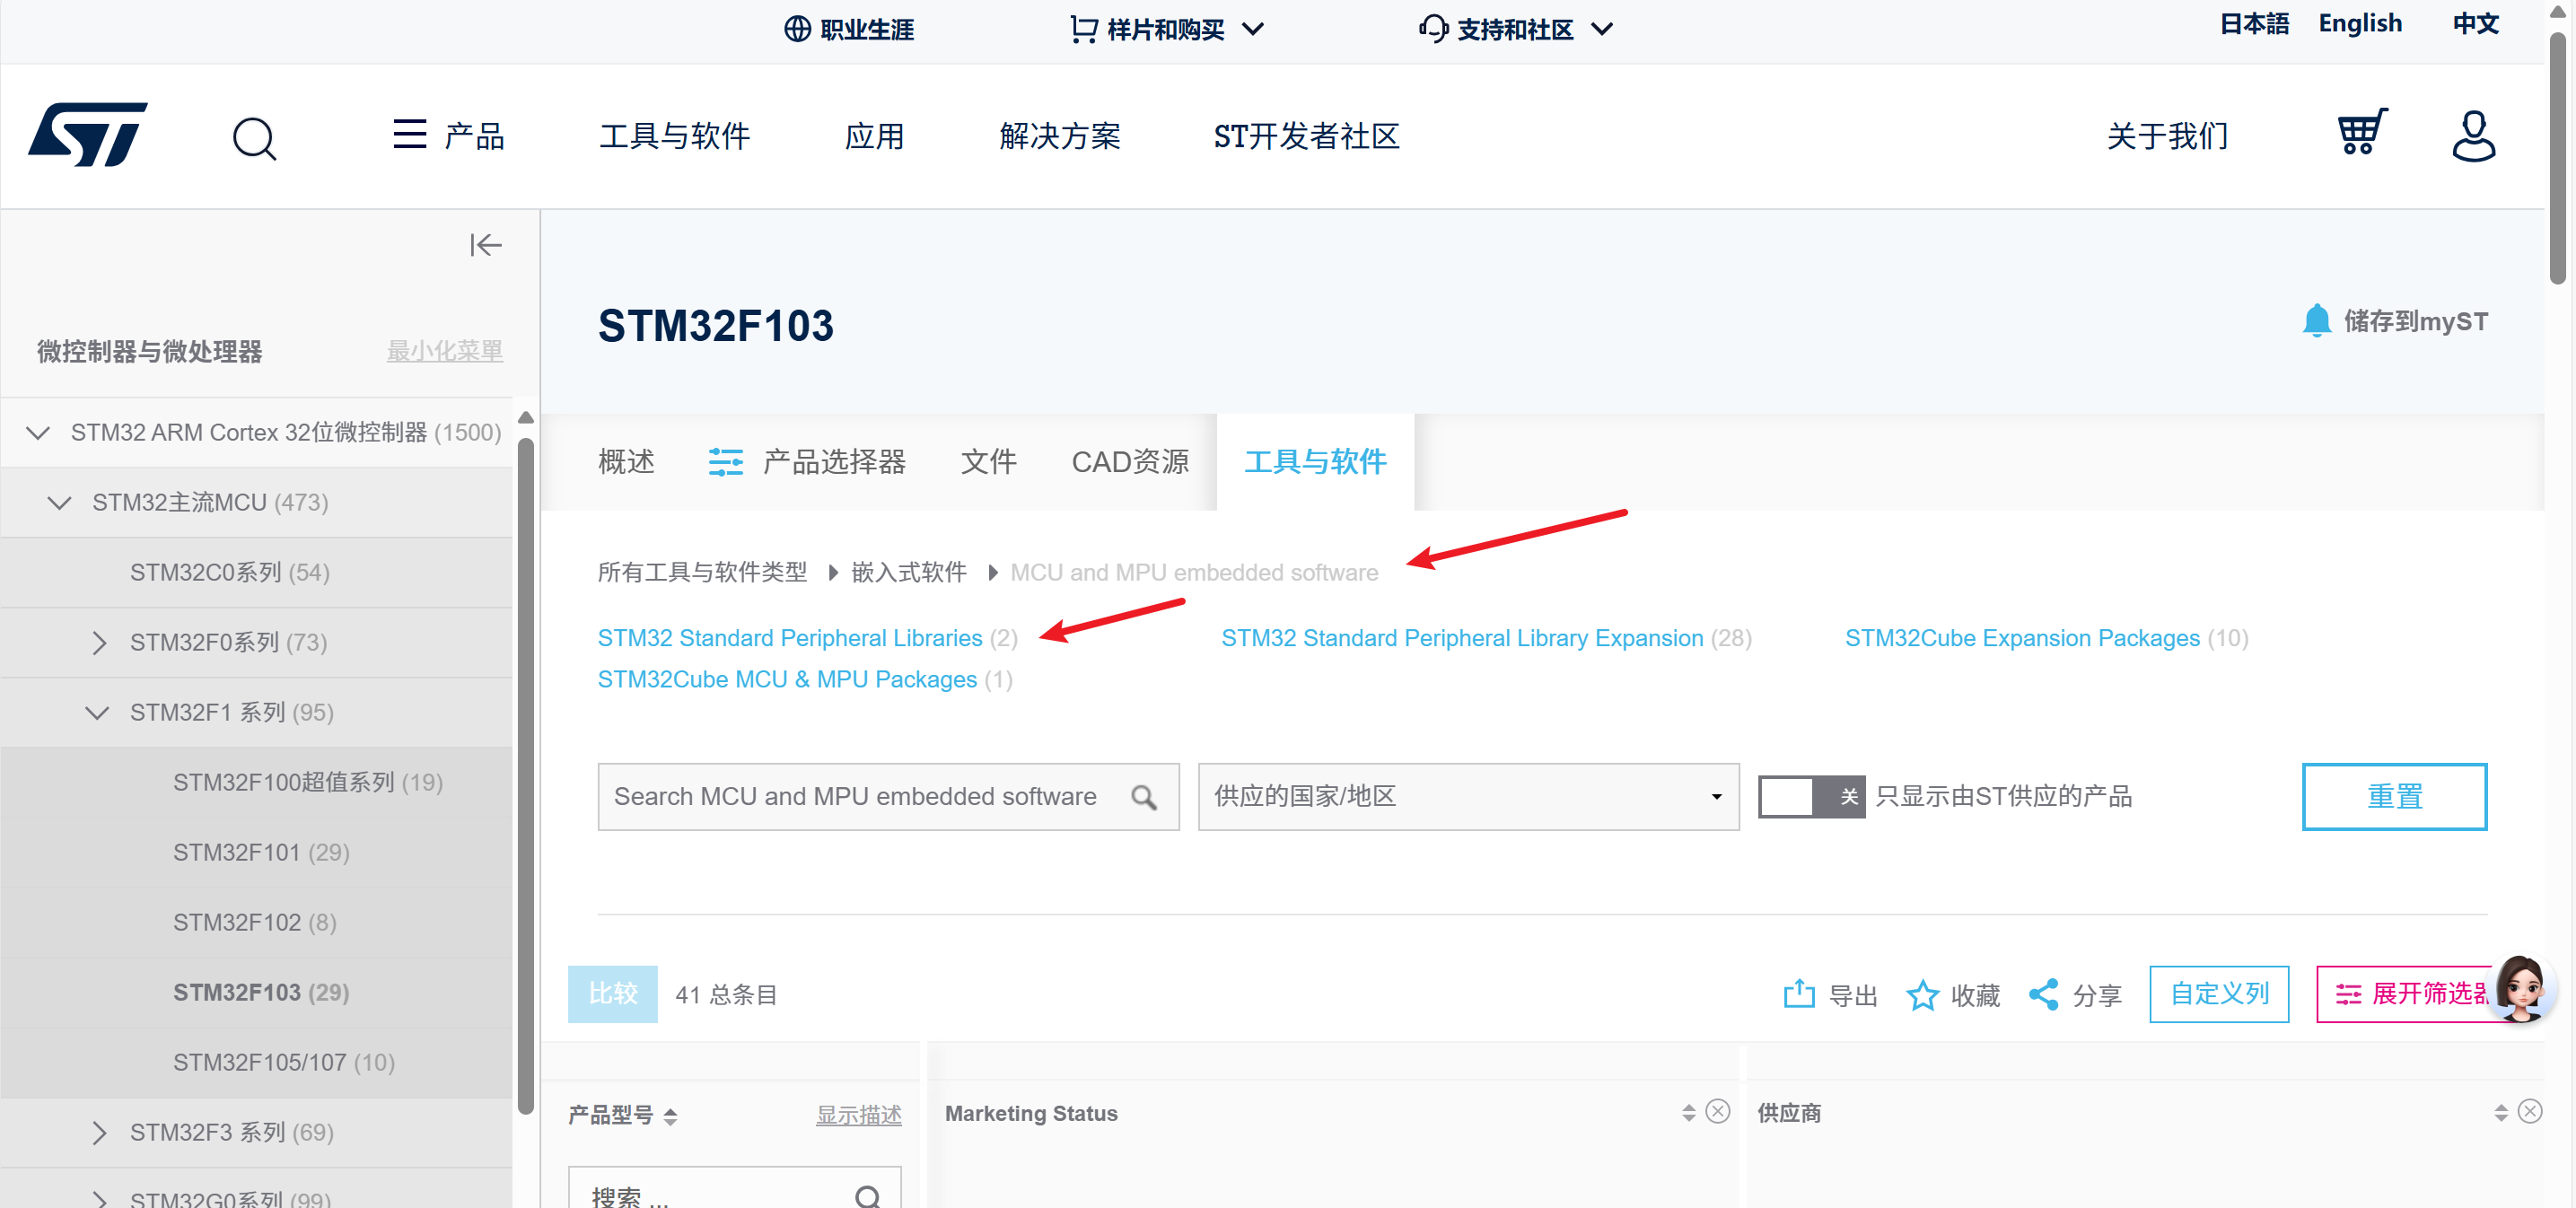Open the user account icon

tap(2473, 135)
